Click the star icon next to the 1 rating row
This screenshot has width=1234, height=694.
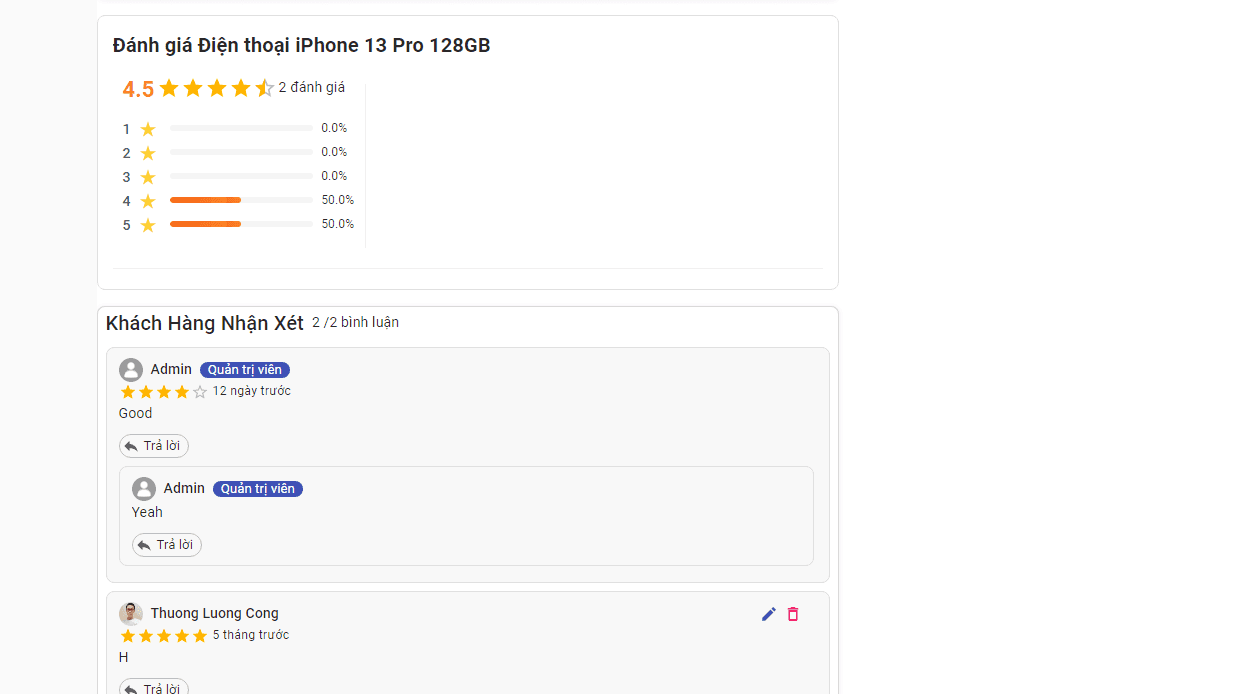(x=148, y=129)
